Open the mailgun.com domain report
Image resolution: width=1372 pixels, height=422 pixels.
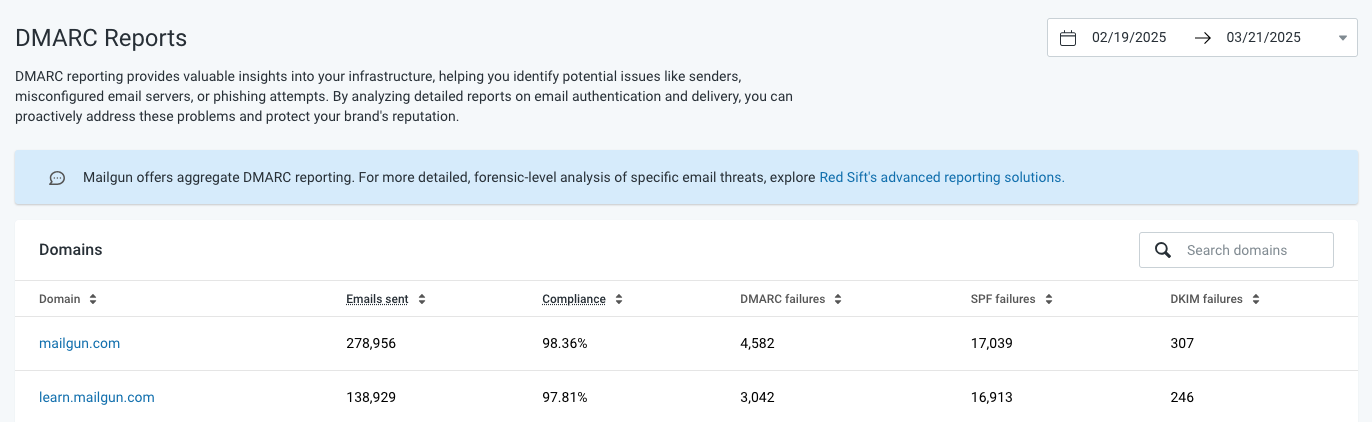click(x=79, y=343)
